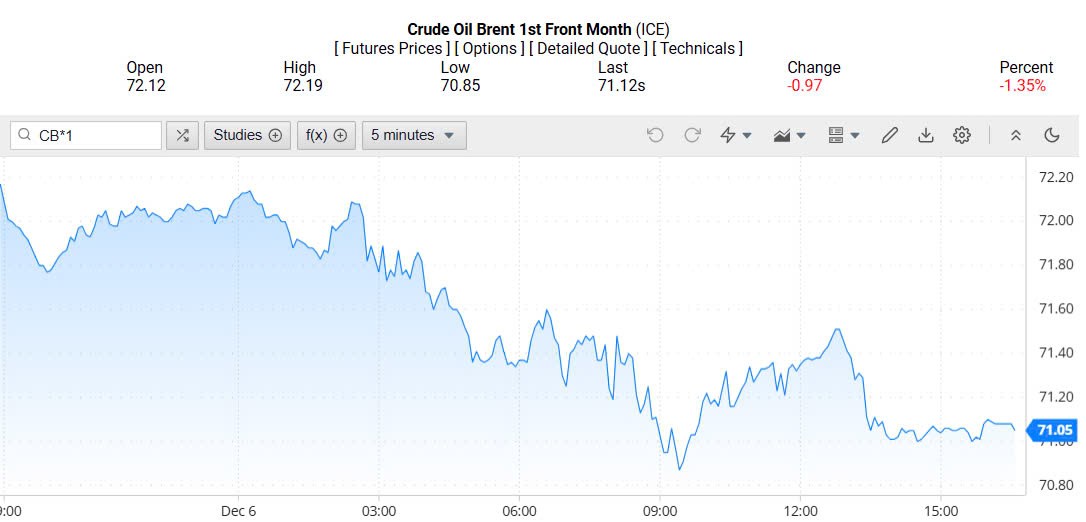Click the f(x) expression button
Viewport: 1086px width, 522px height.
pos(326,135)
